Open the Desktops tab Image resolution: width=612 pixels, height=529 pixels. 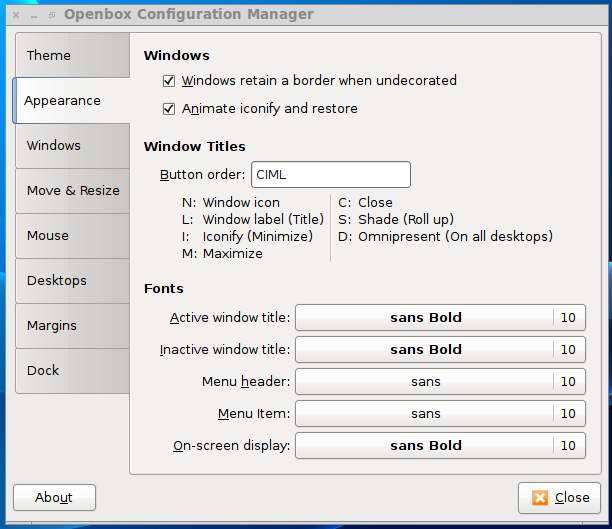(73, 280)
